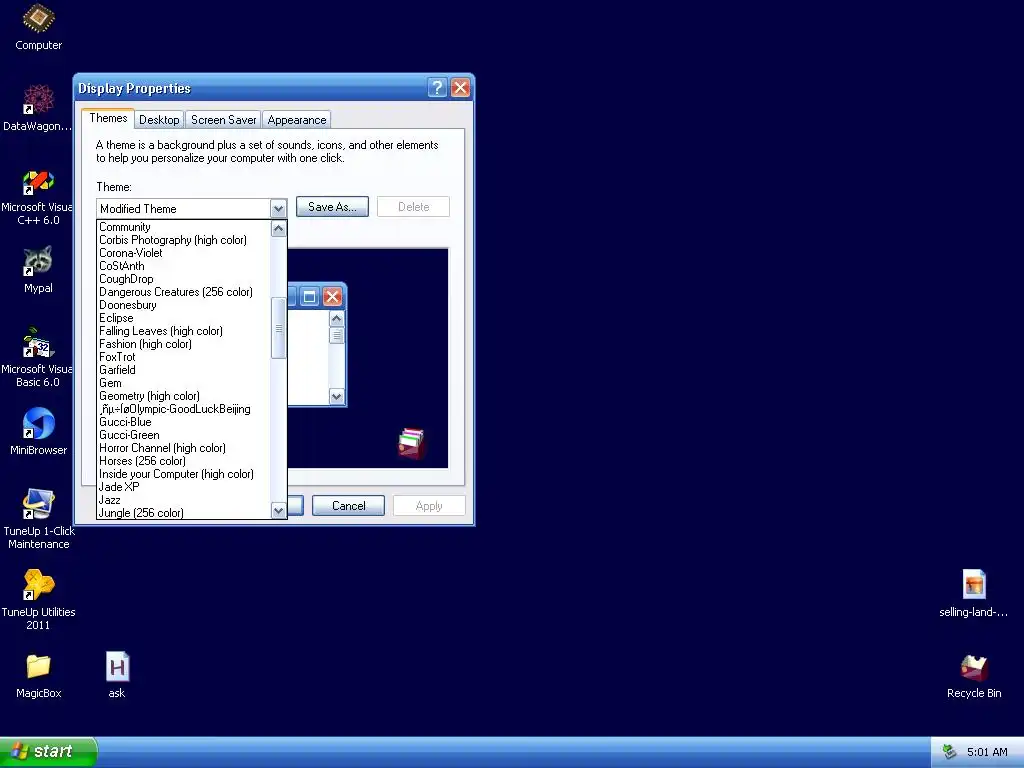
Task: Select Microsoft Visual Basic 6.0 shortcut
Action: 37,357
